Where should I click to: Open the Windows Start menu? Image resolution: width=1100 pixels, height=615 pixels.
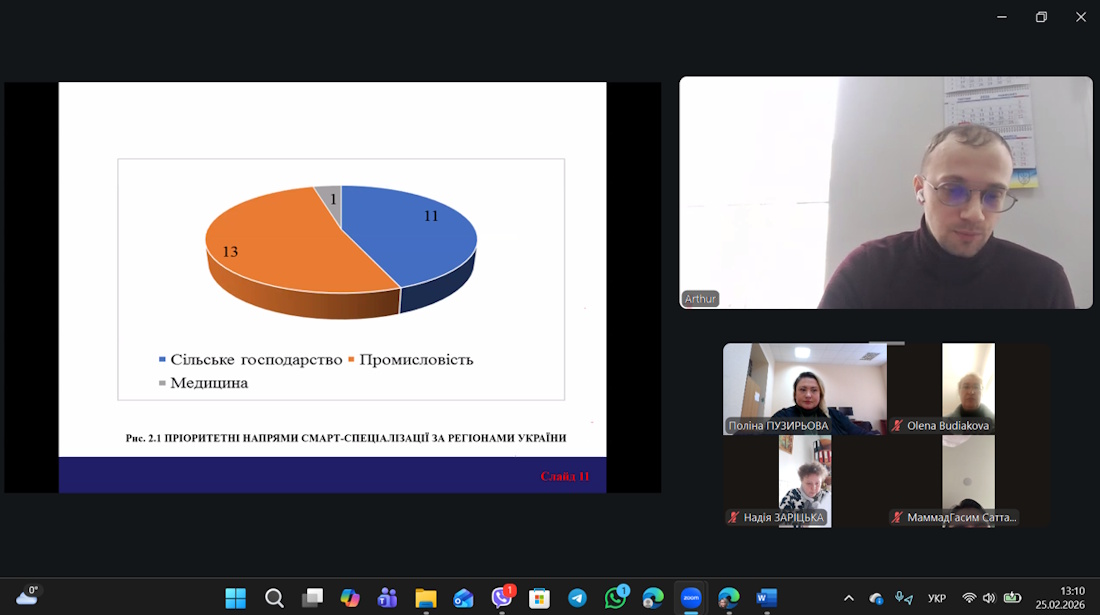pyautogui.click(x=236, y=598)
